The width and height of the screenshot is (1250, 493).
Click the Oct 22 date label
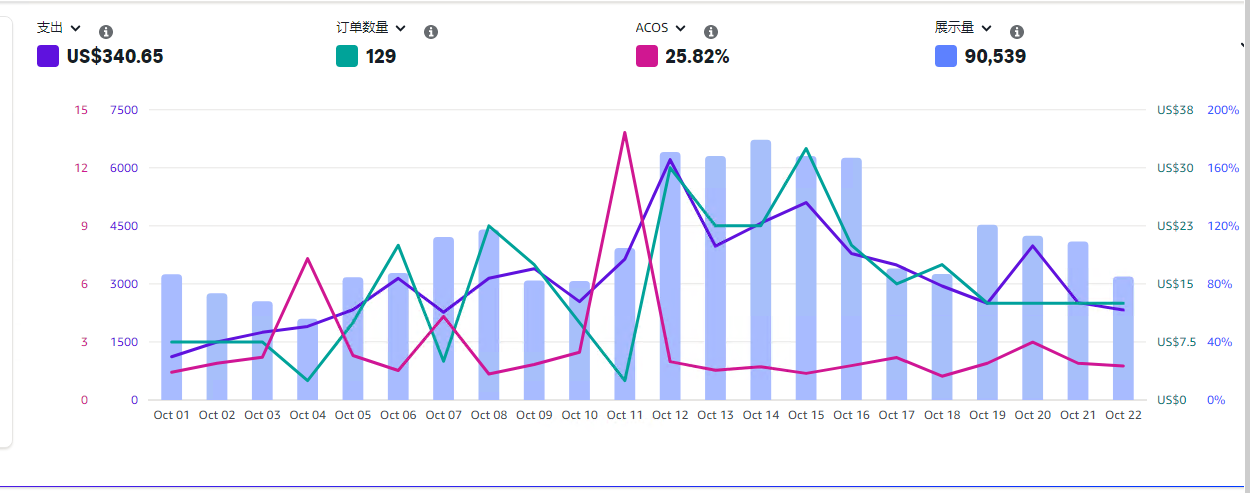coord(1123,415)
